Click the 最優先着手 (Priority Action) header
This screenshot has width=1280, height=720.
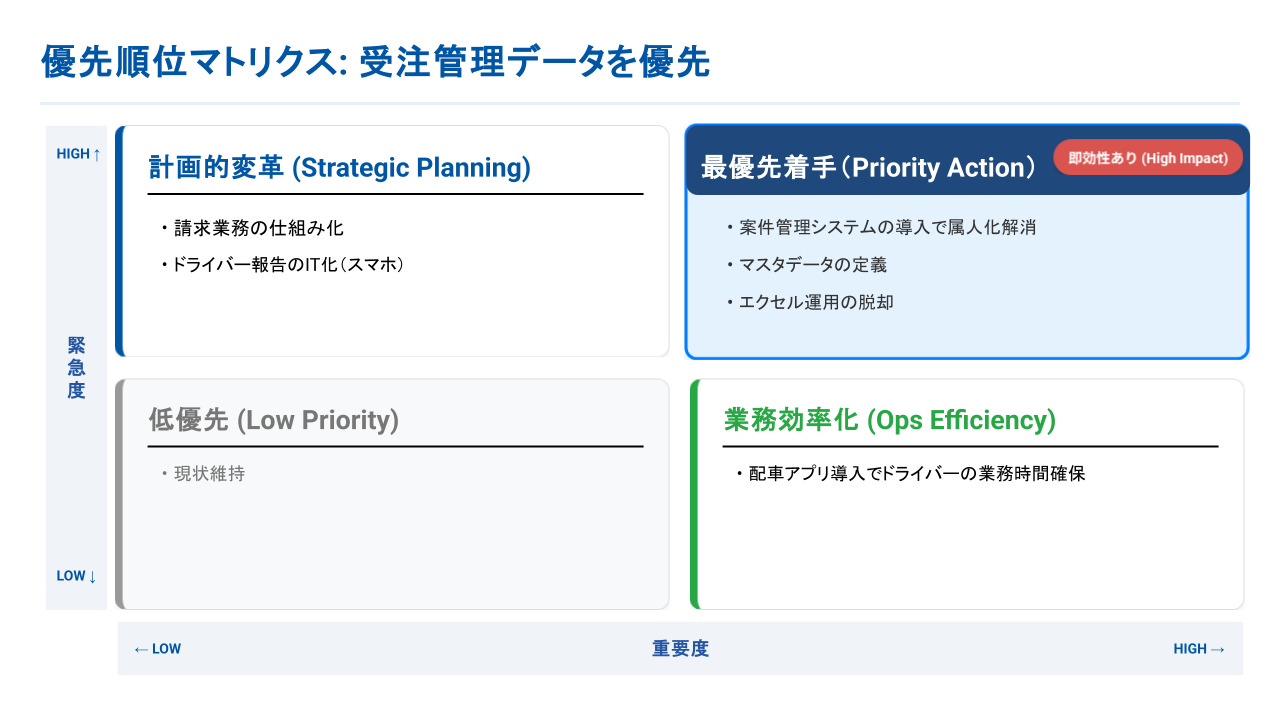coord(869,167)
